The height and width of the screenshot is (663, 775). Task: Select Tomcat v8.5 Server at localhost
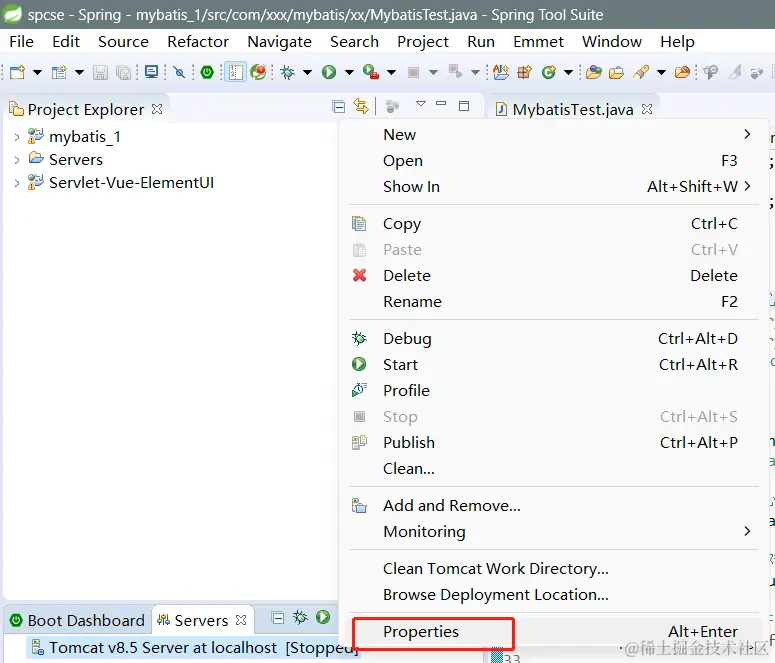[x=194, y=647]
